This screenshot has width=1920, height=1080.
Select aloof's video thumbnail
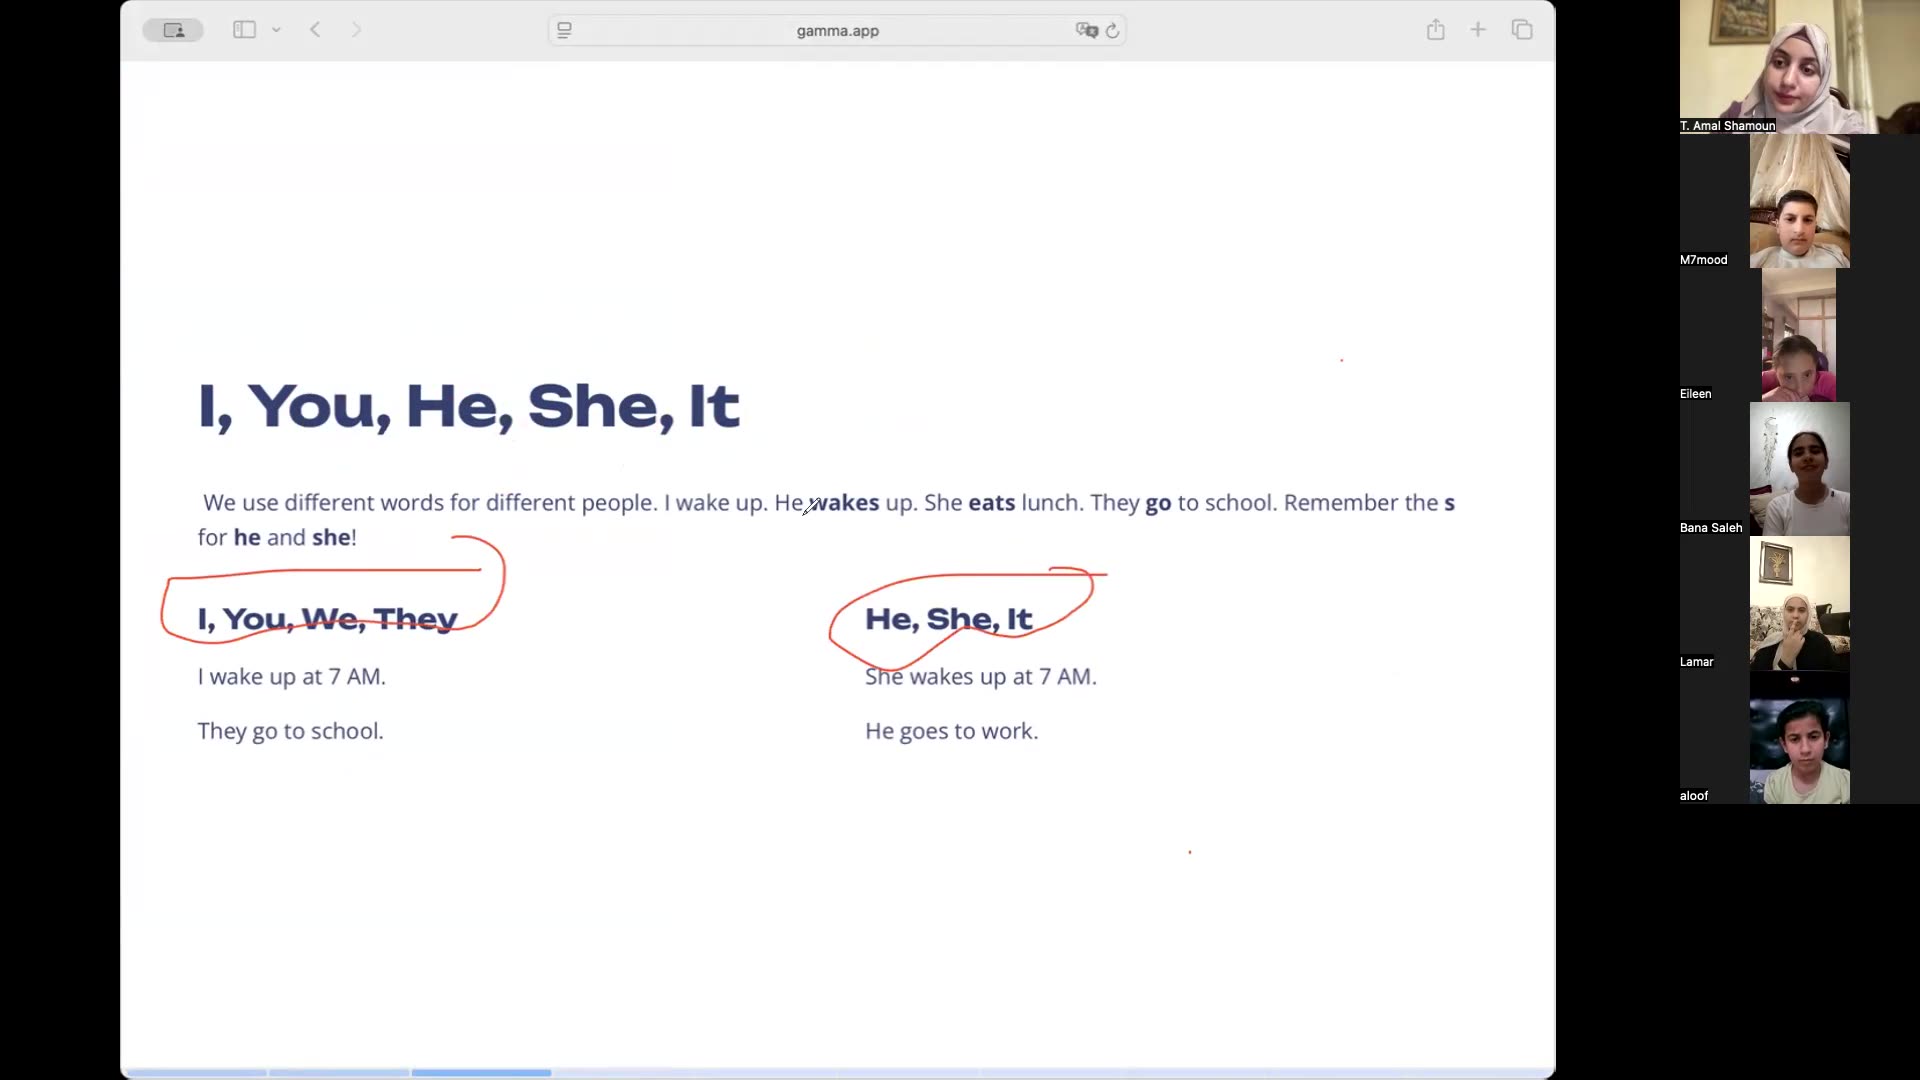pos(1799,738)
